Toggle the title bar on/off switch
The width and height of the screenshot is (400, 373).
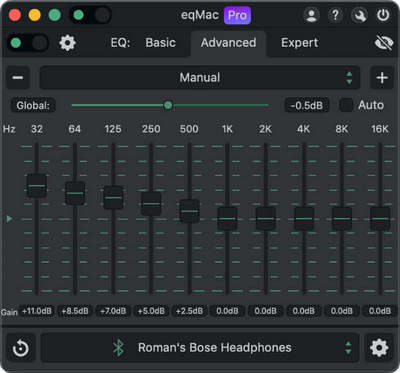90,15
